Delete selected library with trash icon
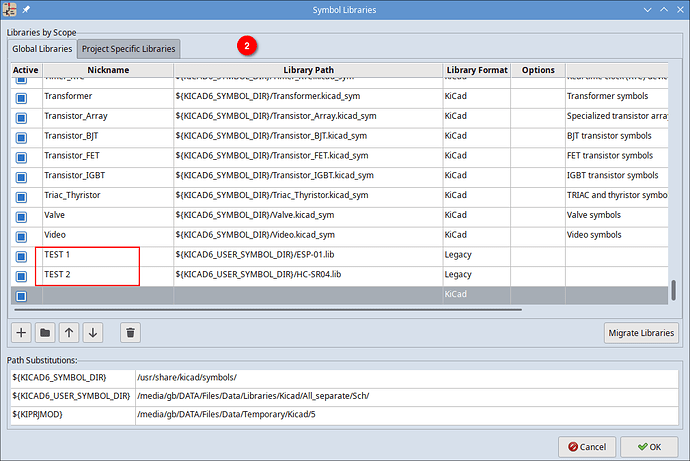The width and height of the screenshot is (690, 461). click(x=130, y=333)
